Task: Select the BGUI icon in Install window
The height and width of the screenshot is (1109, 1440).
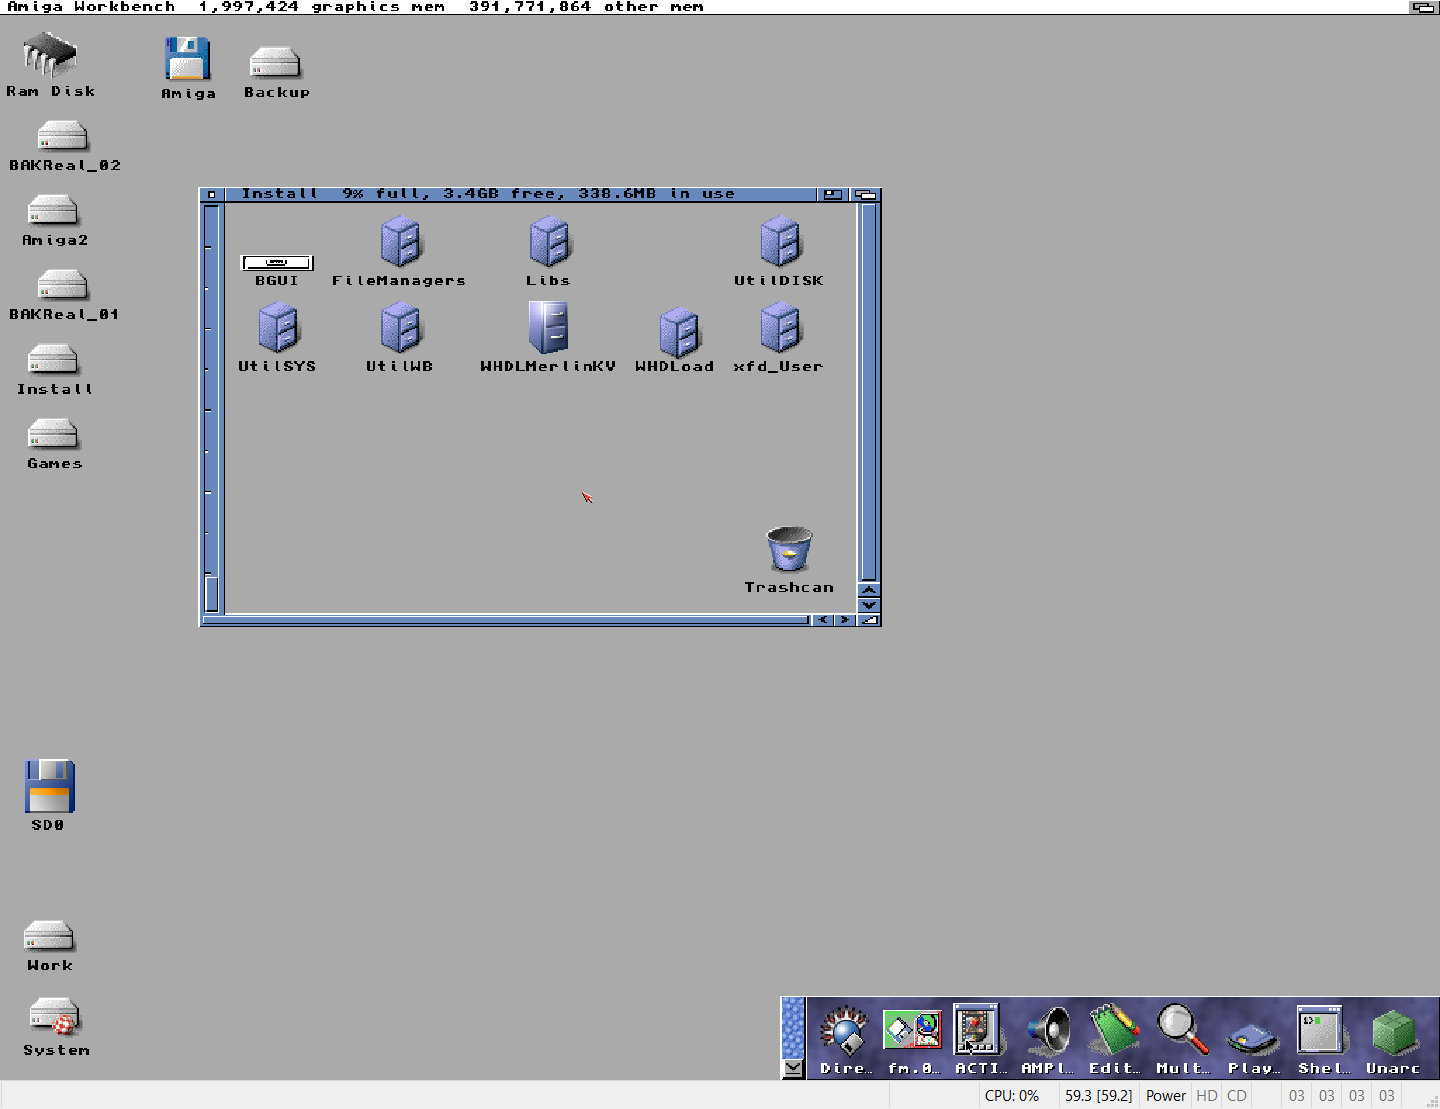Action: tap(277, 263)
